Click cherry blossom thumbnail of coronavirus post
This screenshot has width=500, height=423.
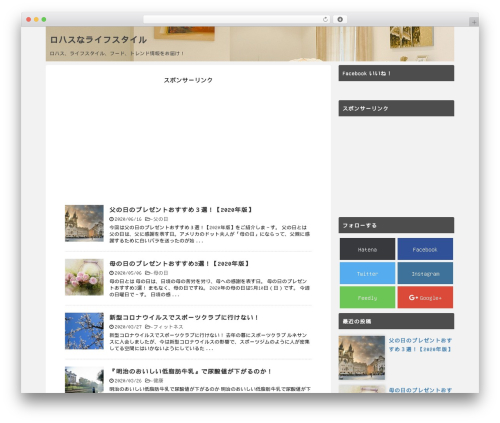84,331
